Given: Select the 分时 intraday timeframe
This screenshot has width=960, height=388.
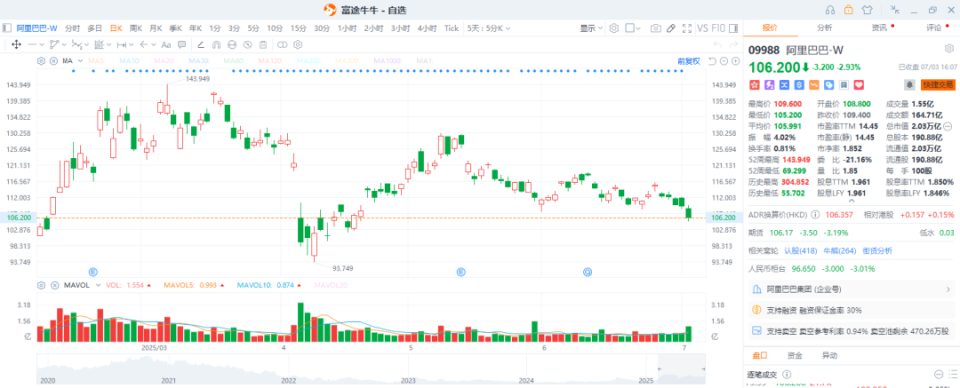Looking at the screenshot, I should click(x=72, y=28).
